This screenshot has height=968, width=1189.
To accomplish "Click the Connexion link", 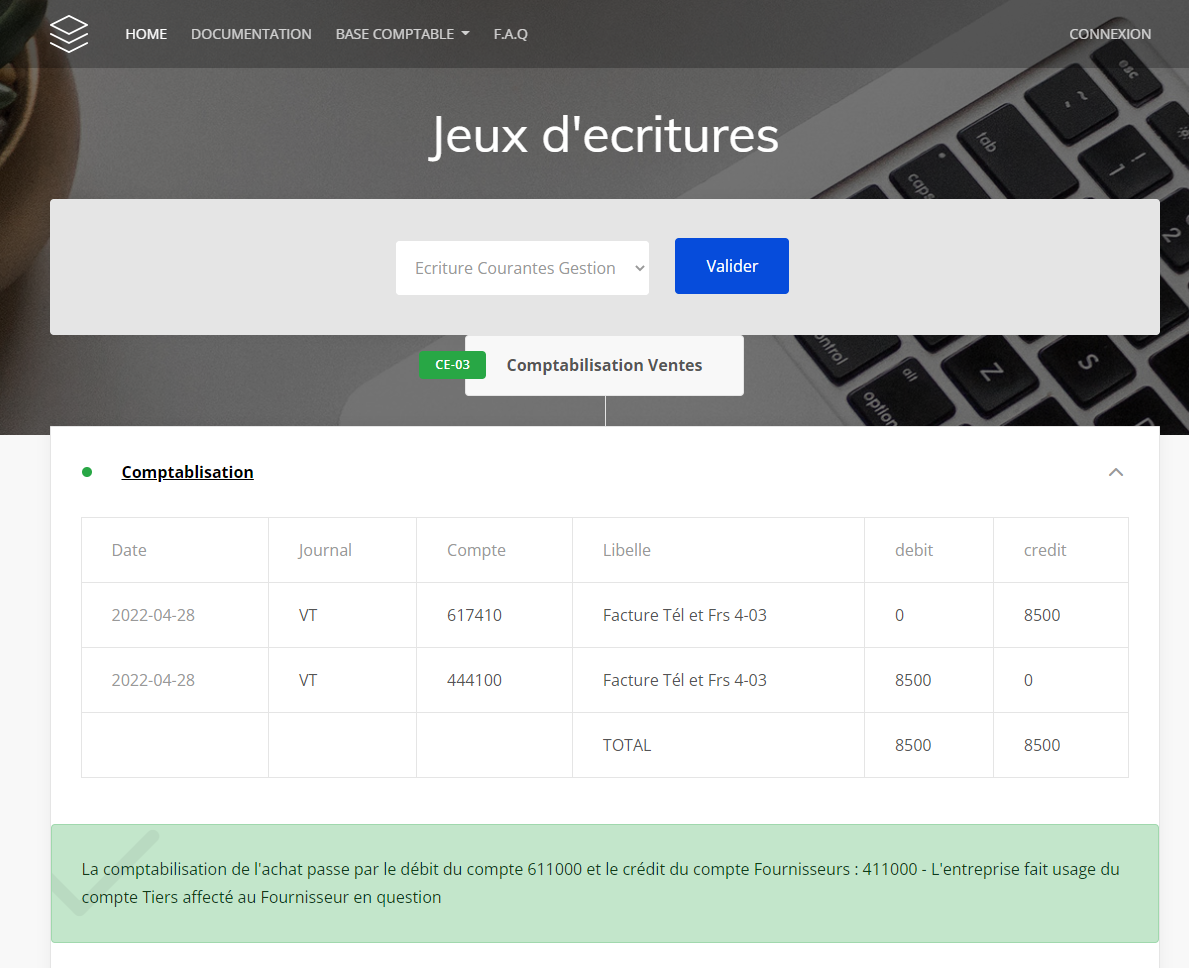I will (x=1110, y=34).
